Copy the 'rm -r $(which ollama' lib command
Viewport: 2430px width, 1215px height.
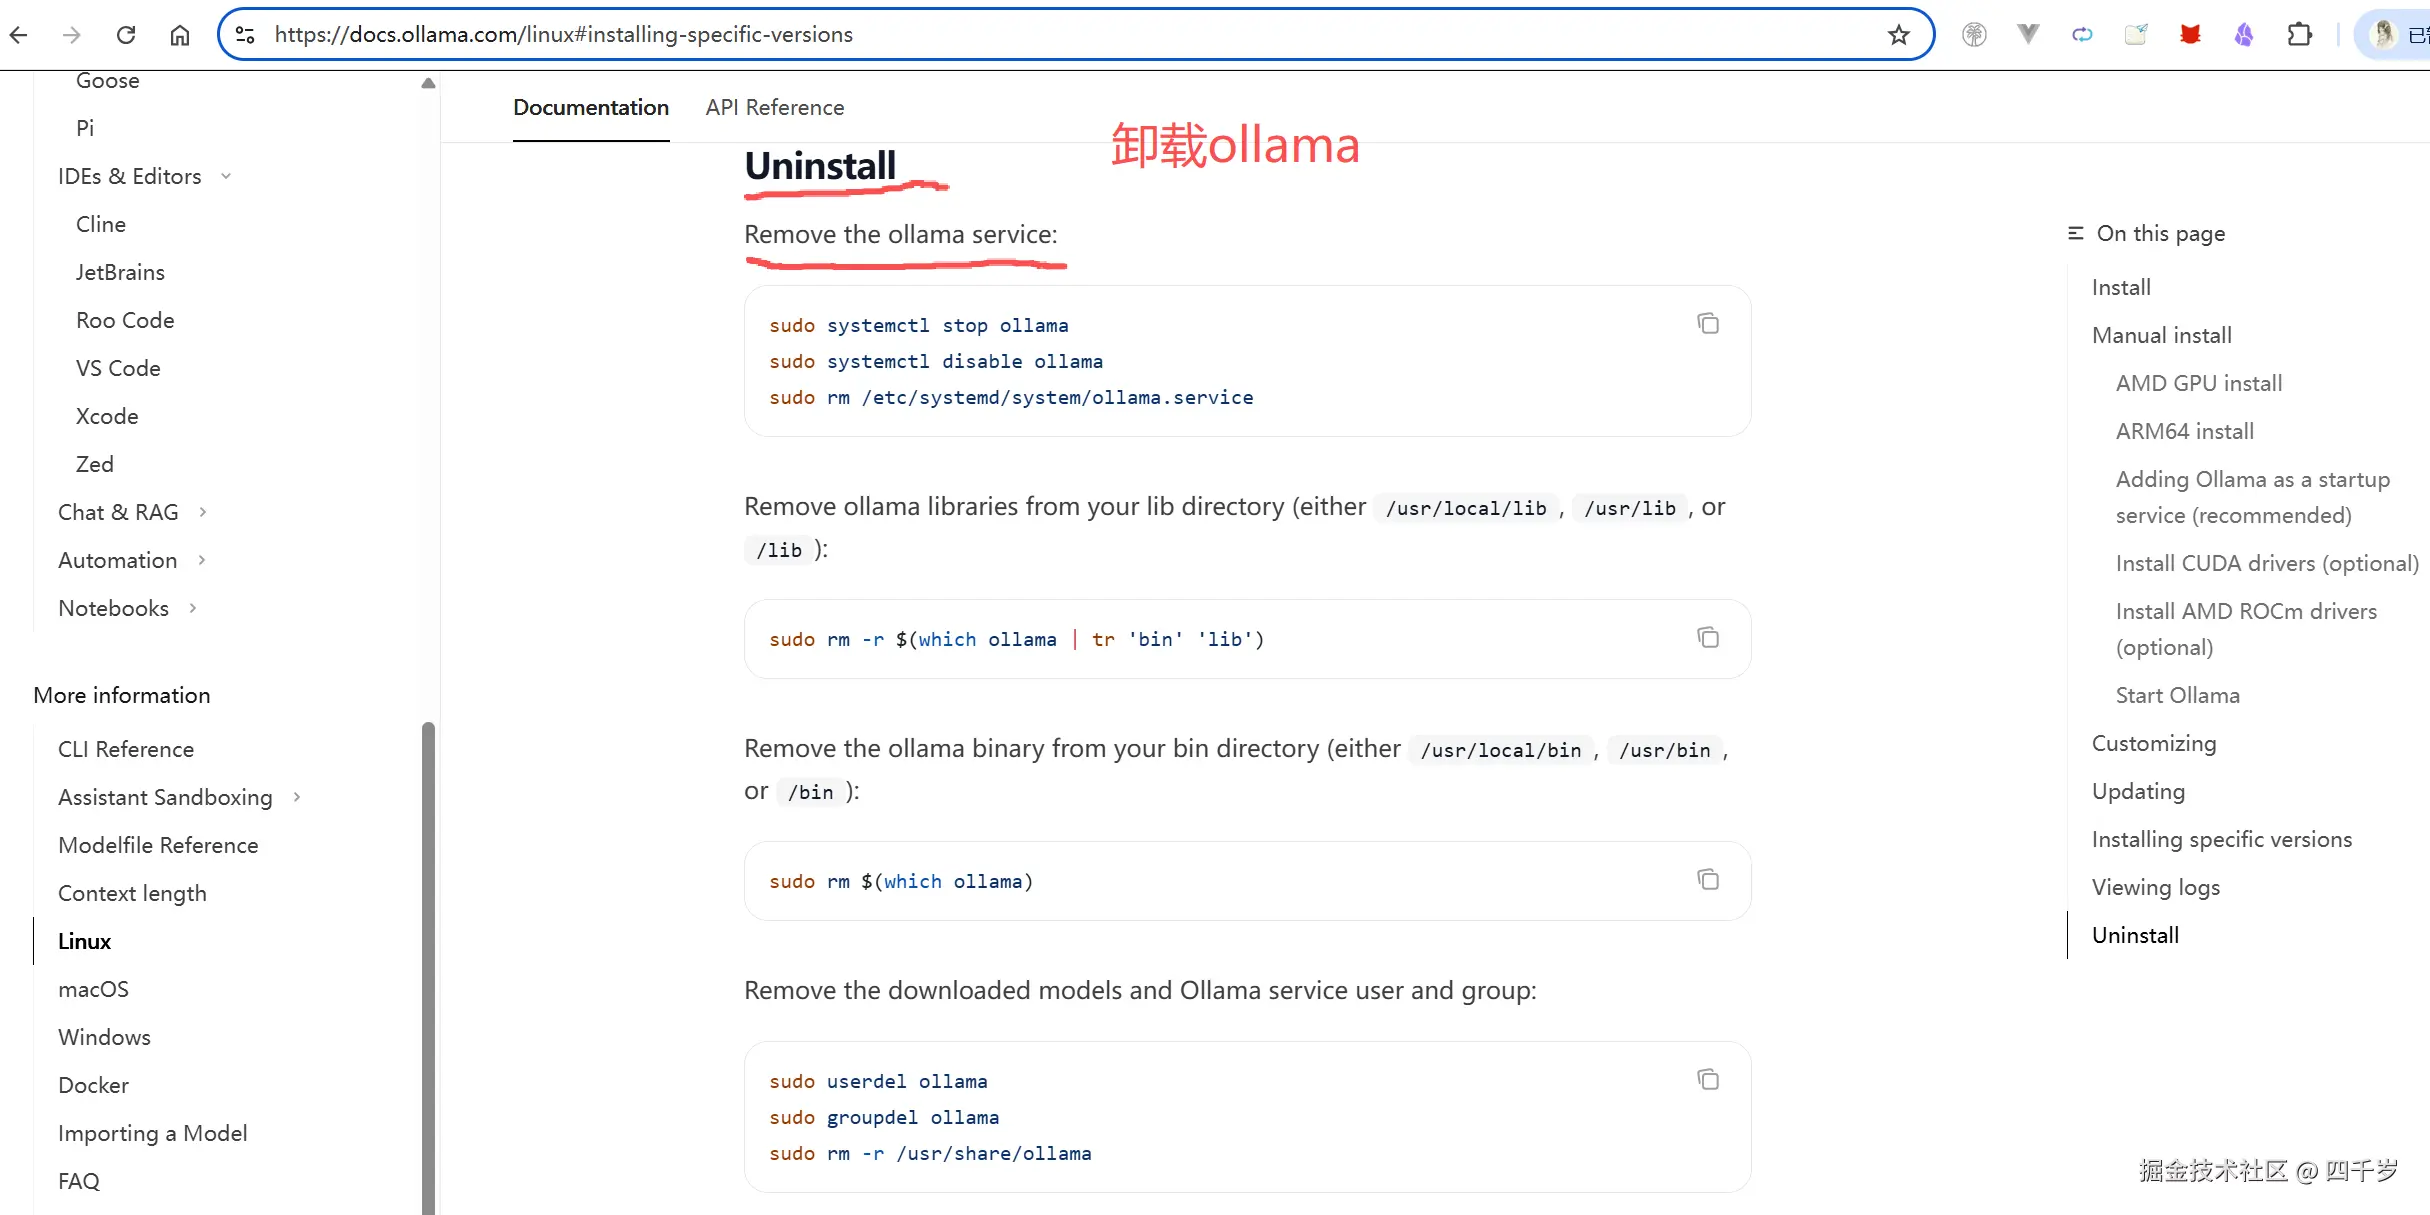(x=1707, y=637)
